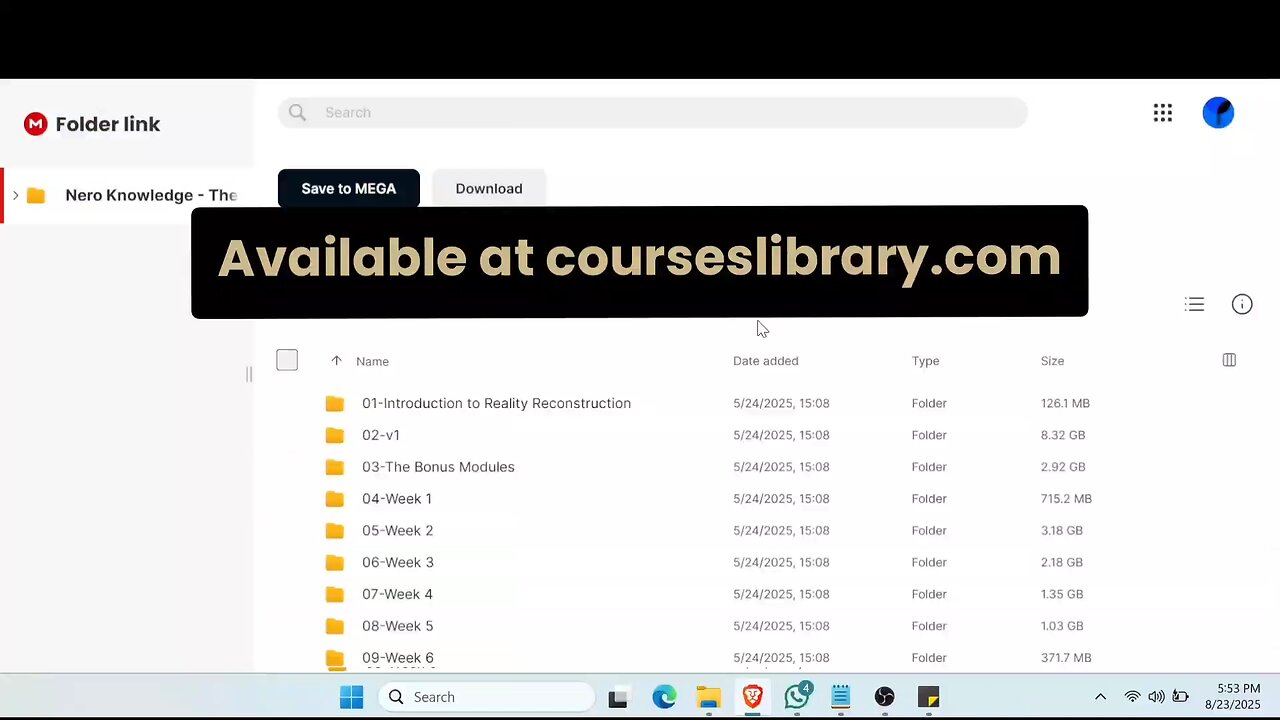Toggle Name sort direction arrow
Screen dimensions: 1280x720
[x=336, y=361]
